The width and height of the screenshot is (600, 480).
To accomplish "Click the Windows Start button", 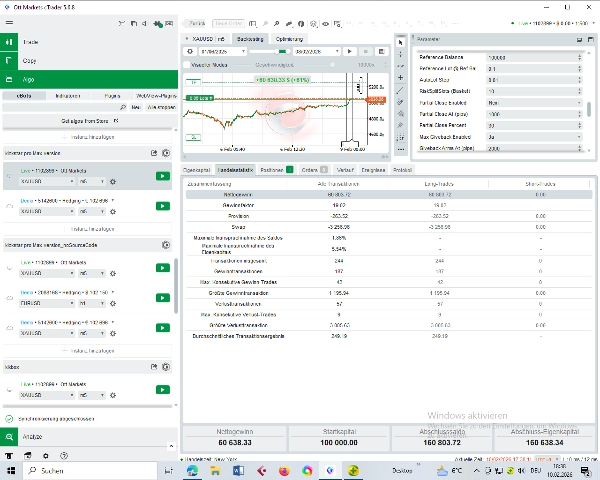I will point(11,470).
